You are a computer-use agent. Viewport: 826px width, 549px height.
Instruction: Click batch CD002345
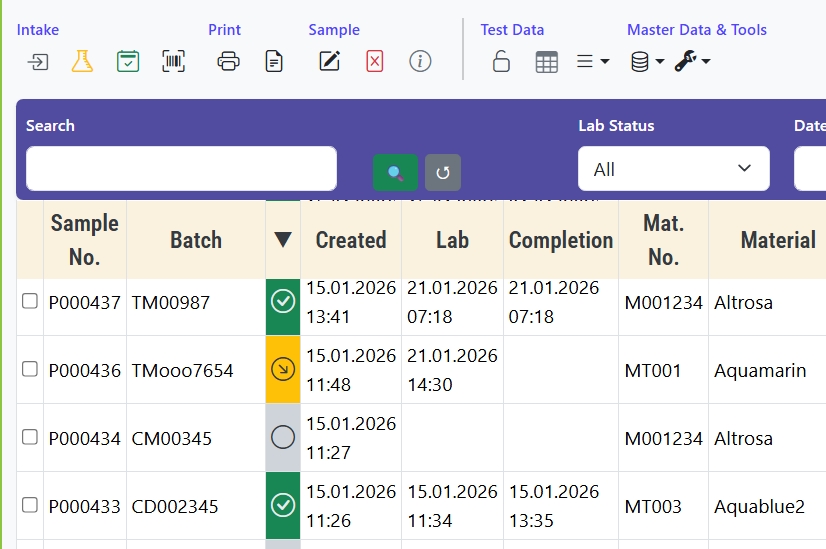(x=174, y=506)
